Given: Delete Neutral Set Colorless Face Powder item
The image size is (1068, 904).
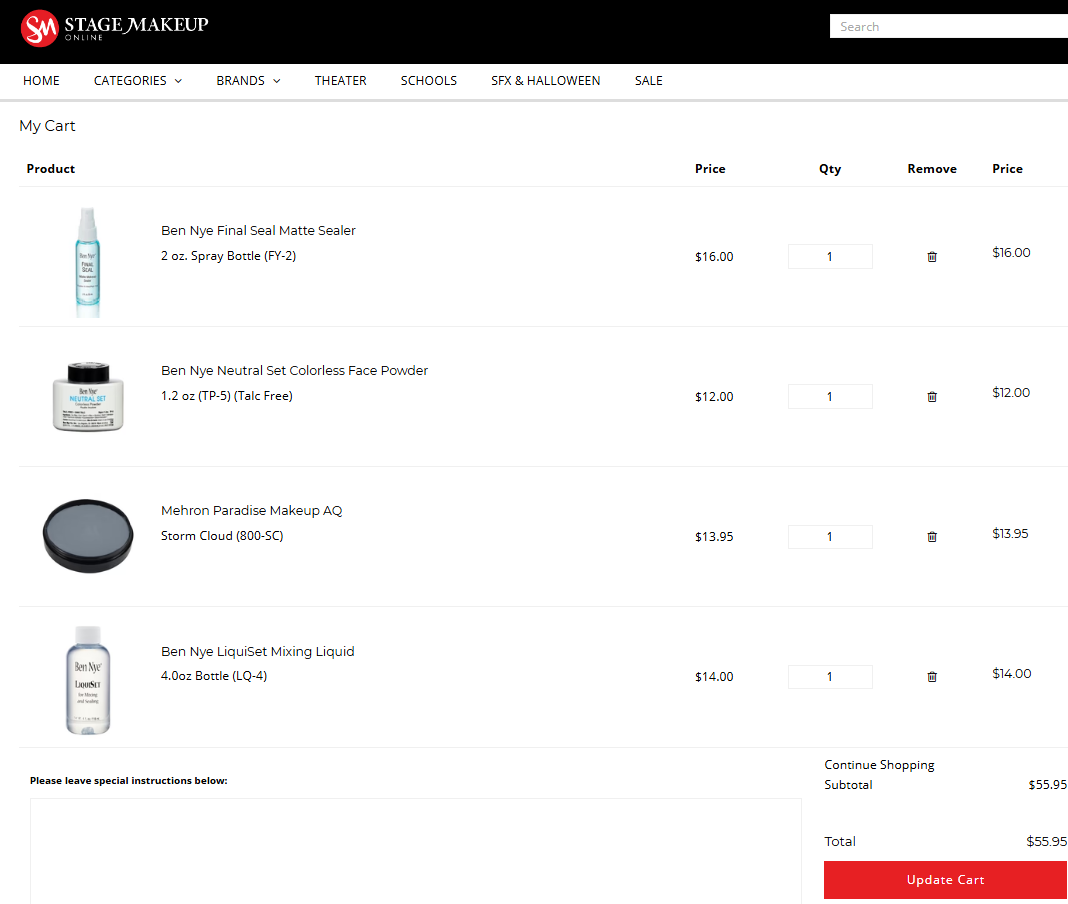Looking at the screenshot, I should pyautogui.click(x=932, y=396).
